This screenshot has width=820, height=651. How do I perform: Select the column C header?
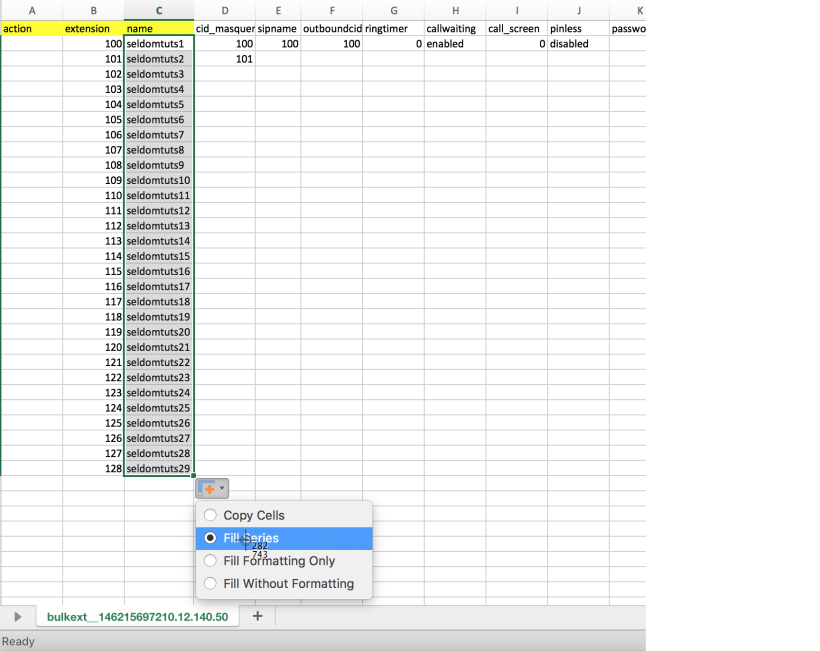click(x=159, y=10)
